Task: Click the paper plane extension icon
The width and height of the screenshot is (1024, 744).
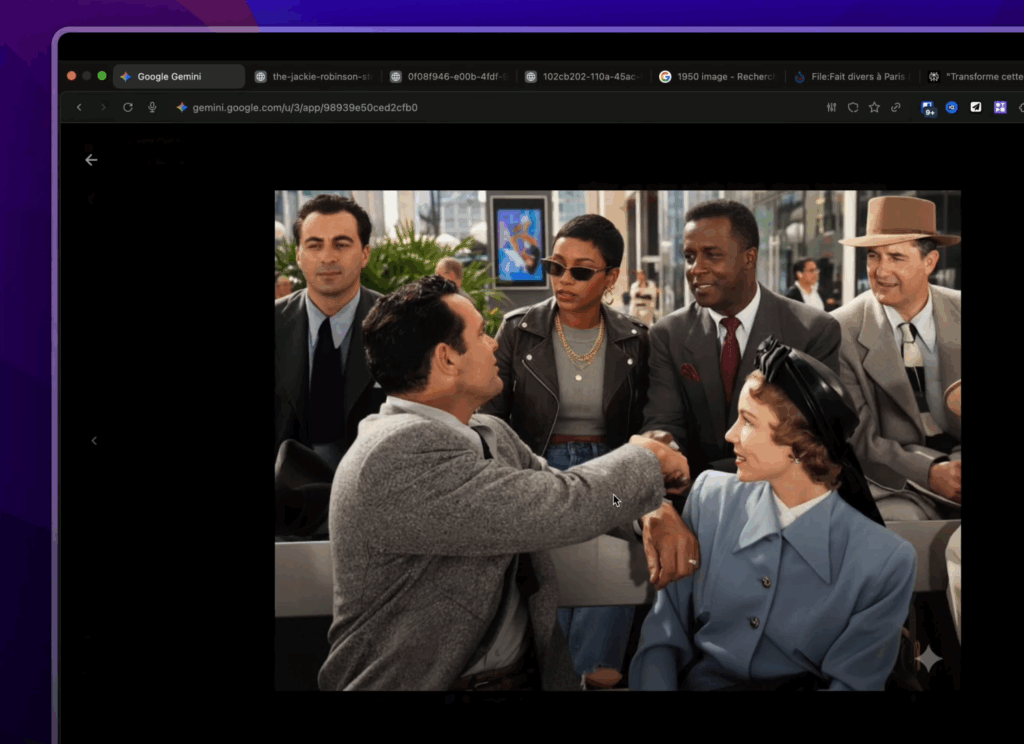Action: point(976,107)
